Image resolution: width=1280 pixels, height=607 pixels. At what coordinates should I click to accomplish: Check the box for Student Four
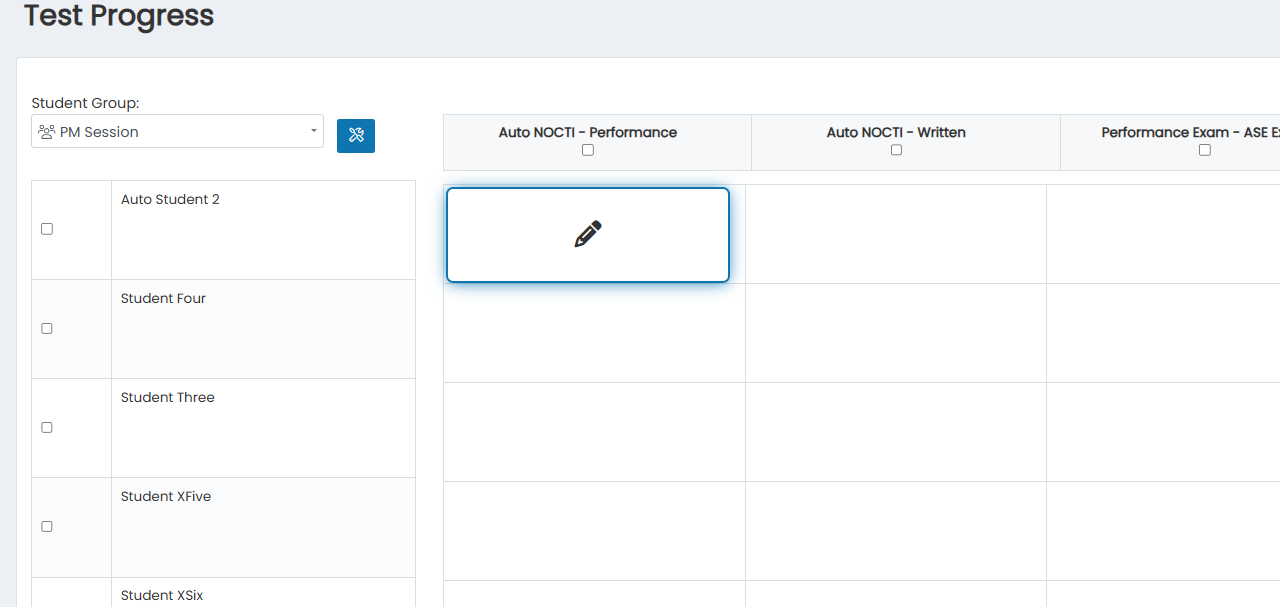pyautogui.click(x=47, y=328)
